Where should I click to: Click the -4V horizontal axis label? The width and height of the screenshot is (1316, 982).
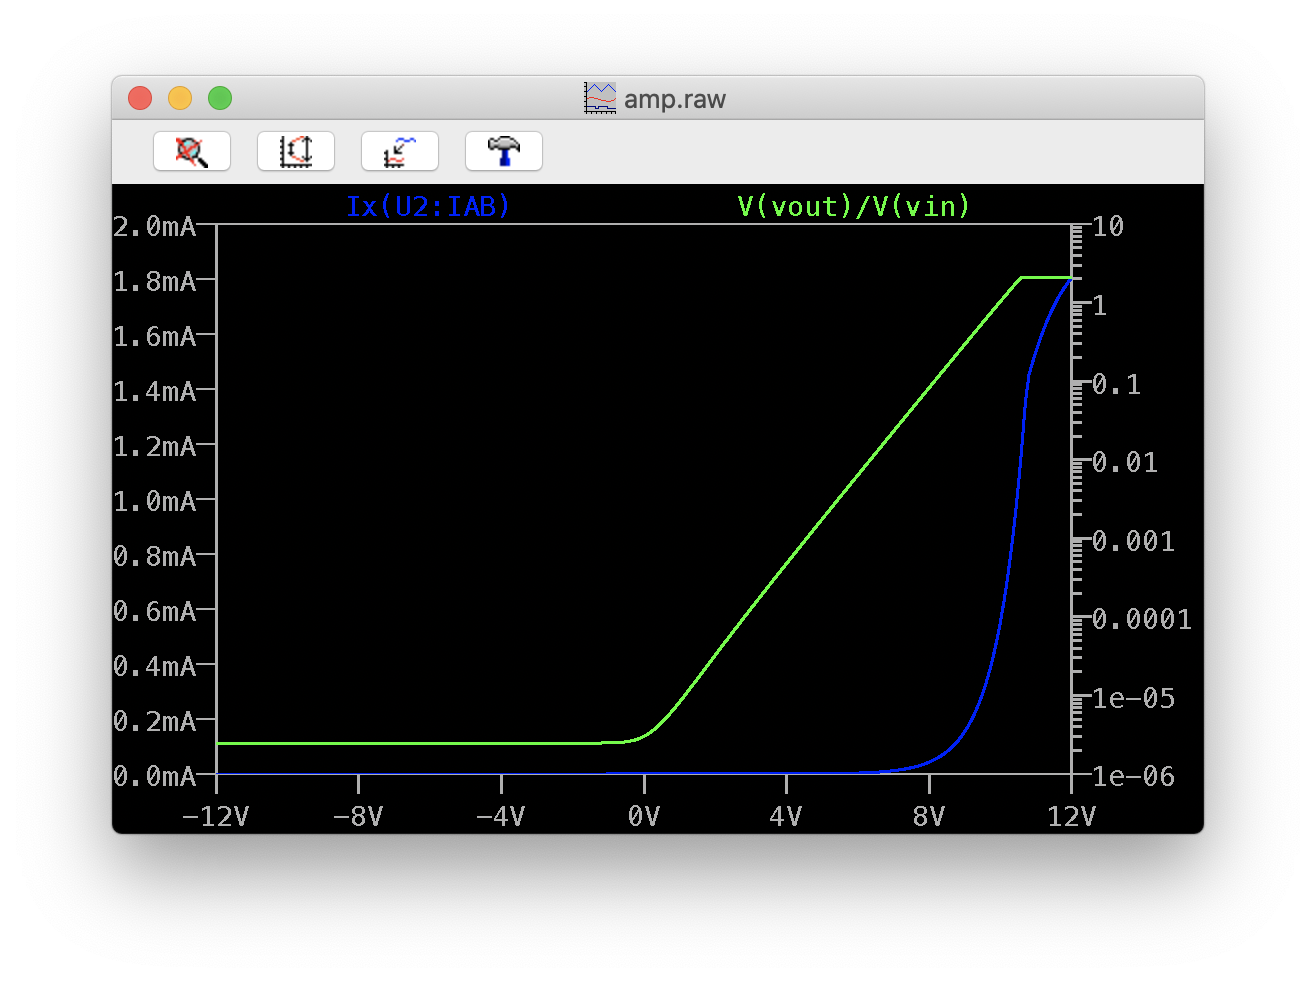pyautogui.click(x=500, y=817)
